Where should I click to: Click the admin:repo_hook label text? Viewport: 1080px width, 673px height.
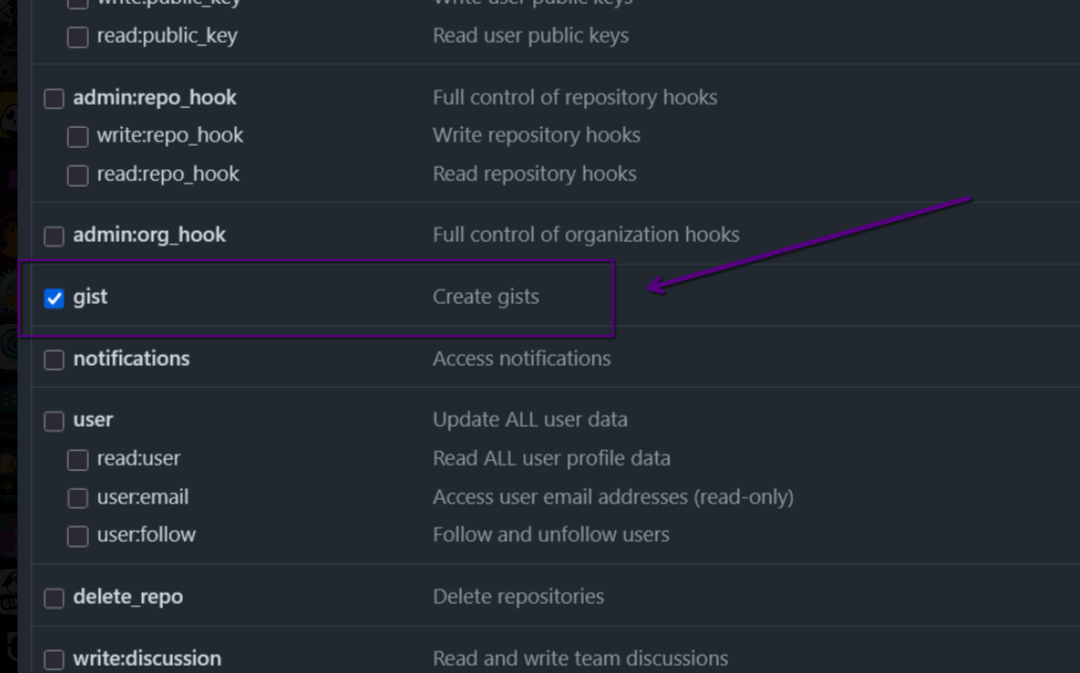[154, 97]
